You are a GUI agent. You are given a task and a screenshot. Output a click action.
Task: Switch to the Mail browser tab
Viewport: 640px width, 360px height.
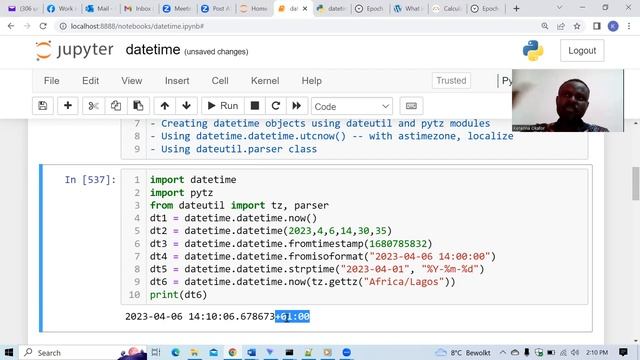98,8
